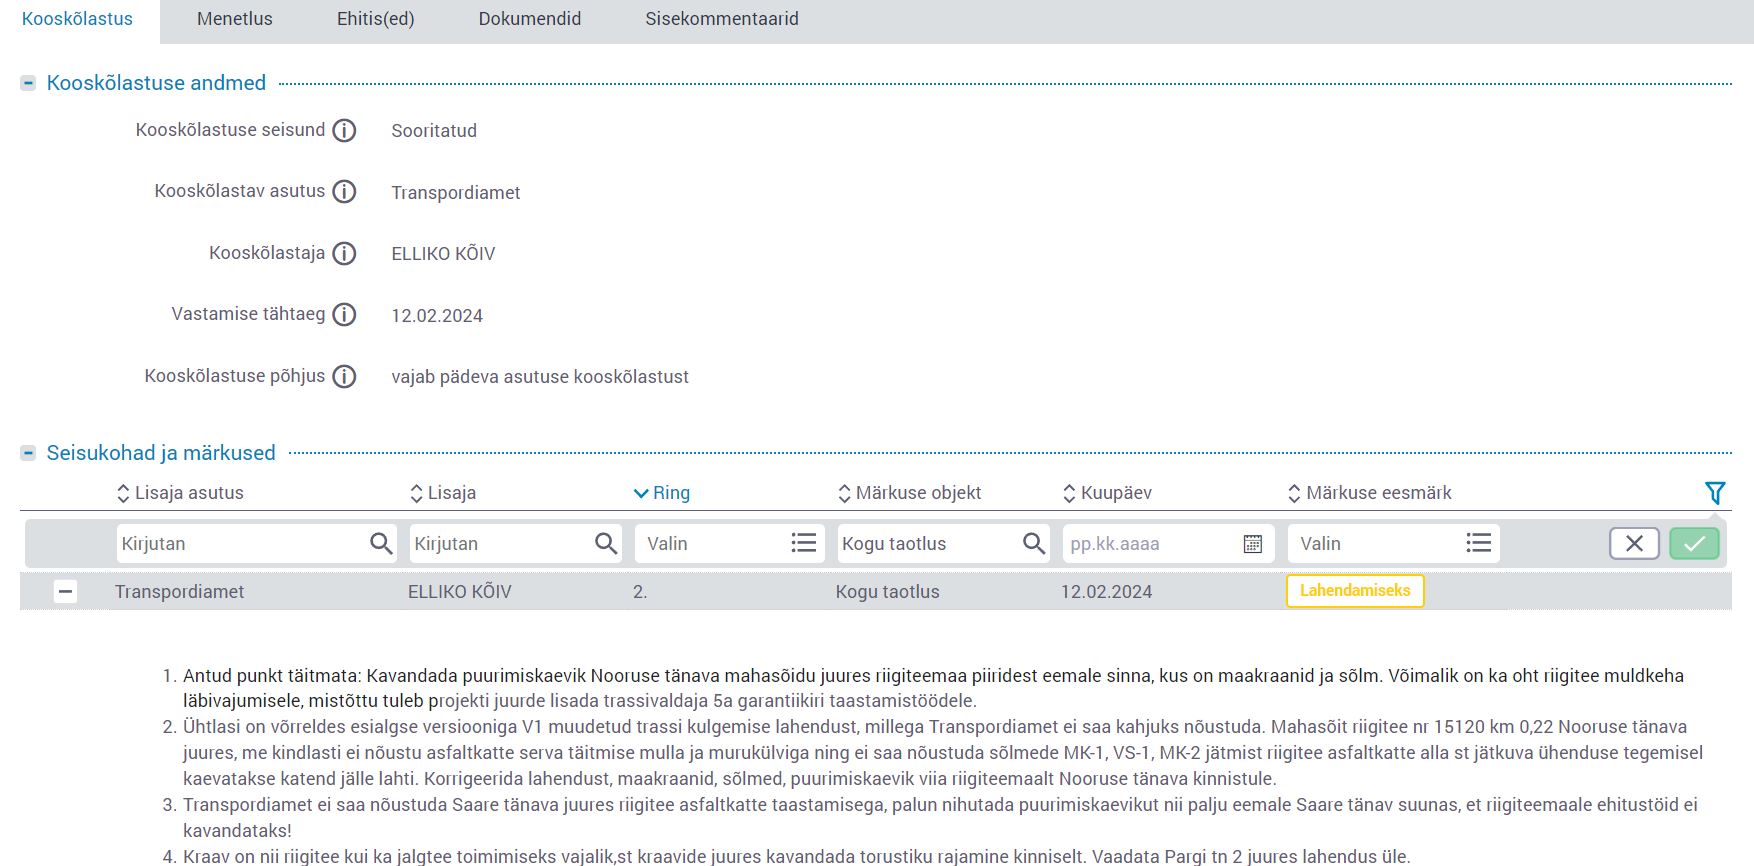Show info for Kooskõlastuse põhjus

[x=344, y=377]
